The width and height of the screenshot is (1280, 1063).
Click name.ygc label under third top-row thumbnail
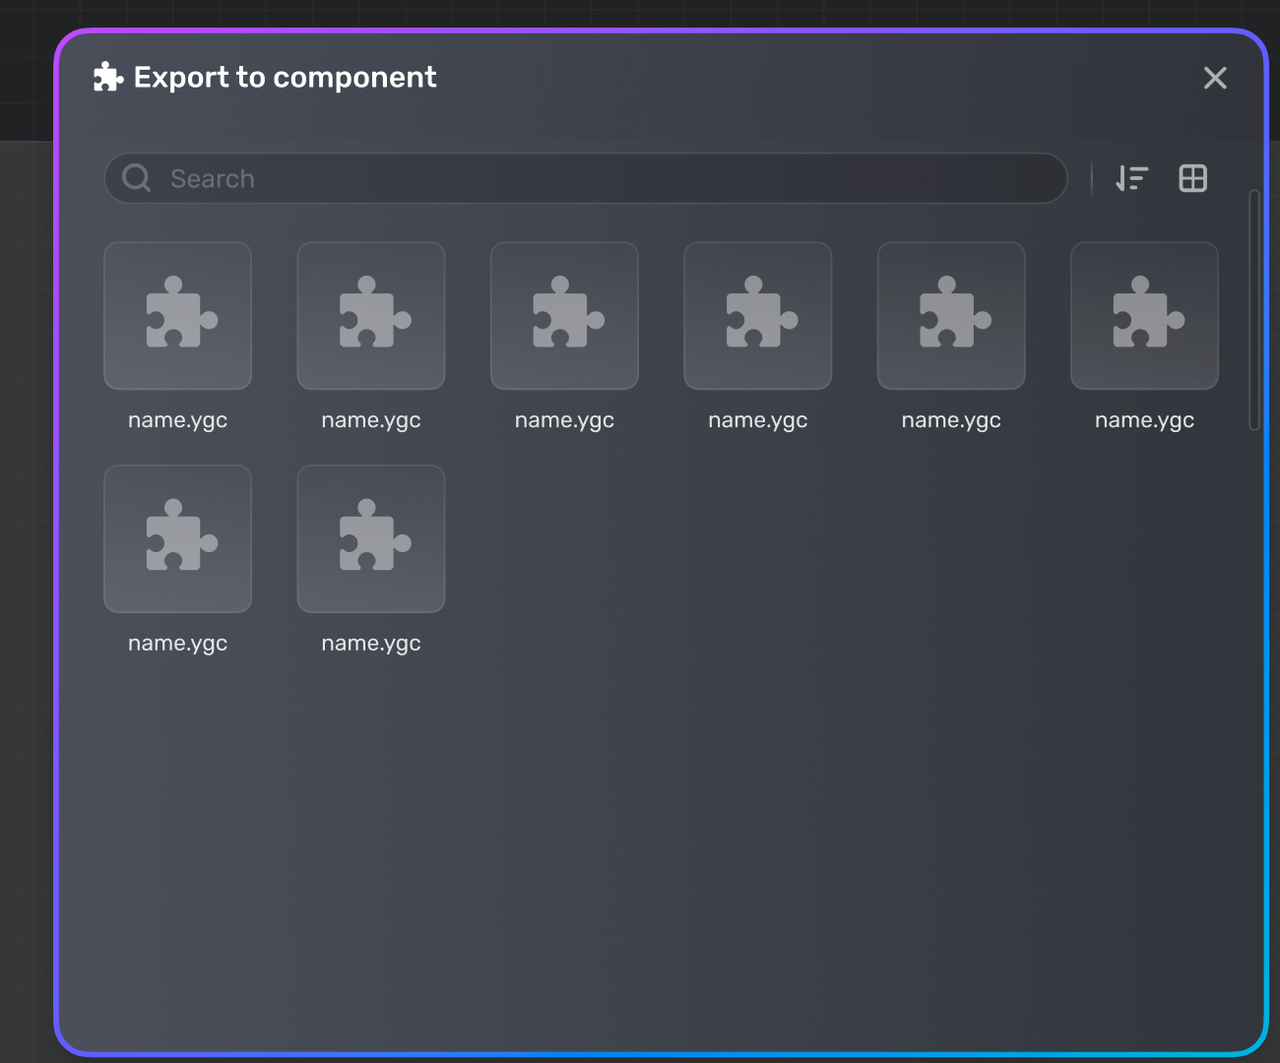[564, 420]
